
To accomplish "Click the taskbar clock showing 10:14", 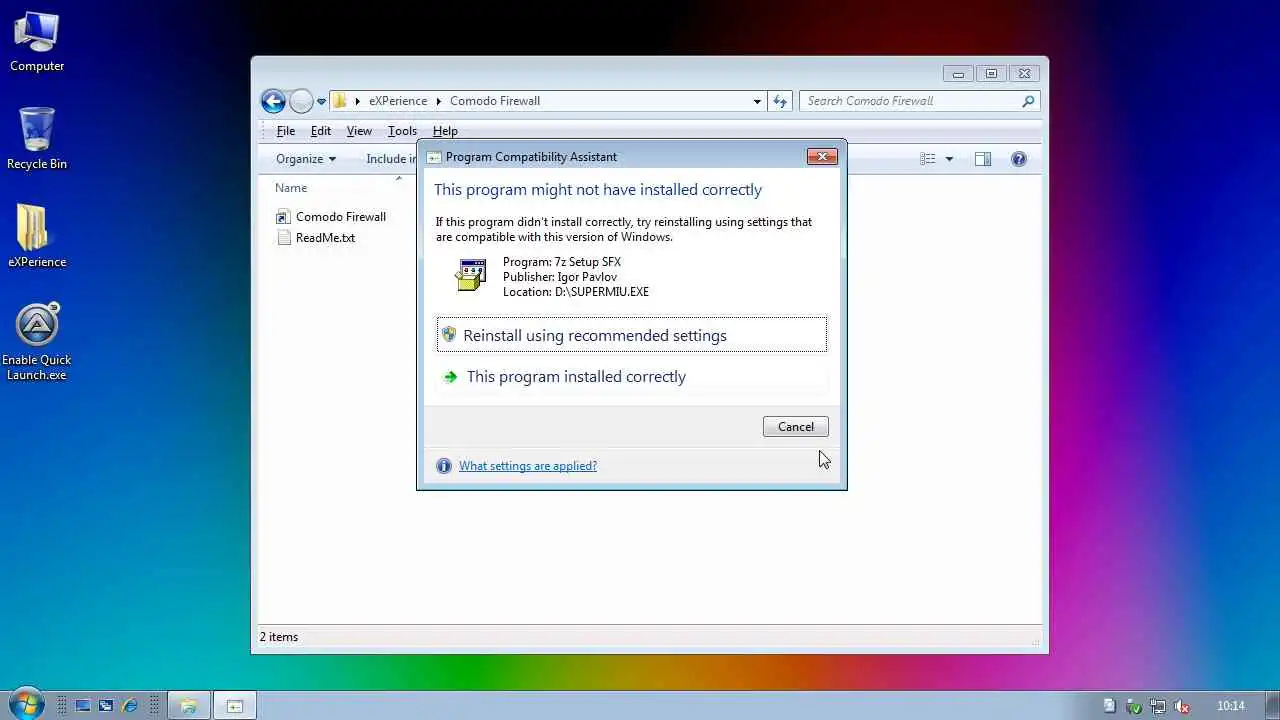I will 1231,706.
